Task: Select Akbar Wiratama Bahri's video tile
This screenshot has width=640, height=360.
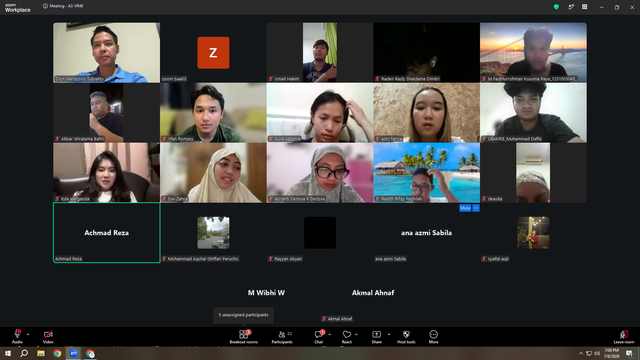Action: point(107,113)
